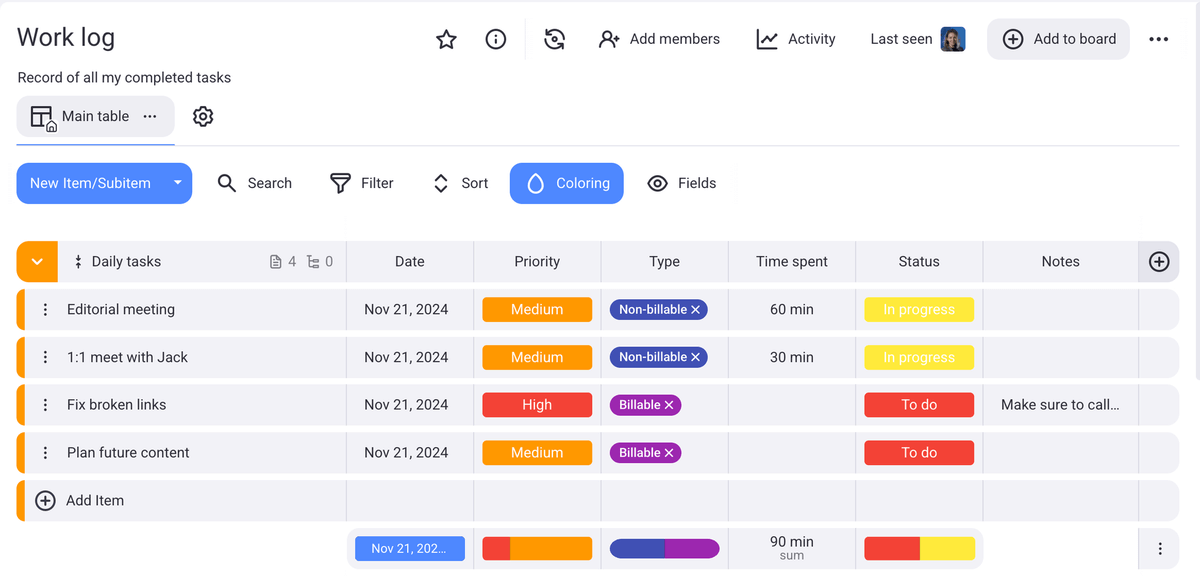Select the Main table tab

pyautogui.click(x=95, y=116)
